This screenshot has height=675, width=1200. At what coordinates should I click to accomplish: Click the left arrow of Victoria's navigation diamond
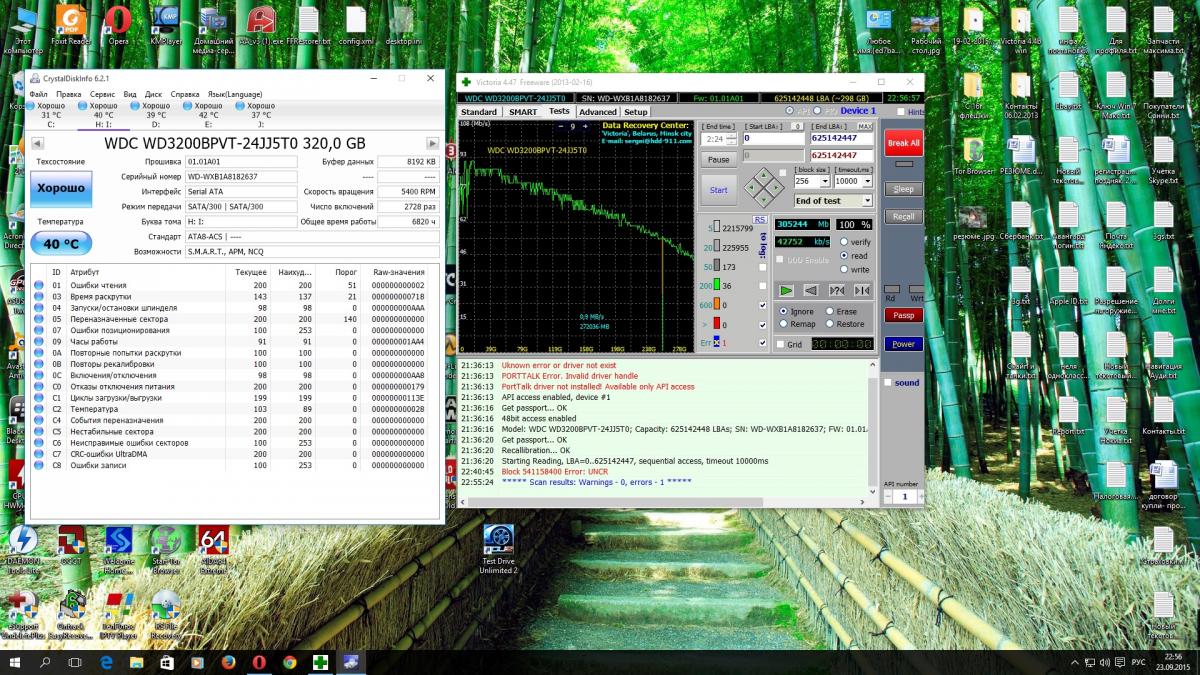click(750, 188)
